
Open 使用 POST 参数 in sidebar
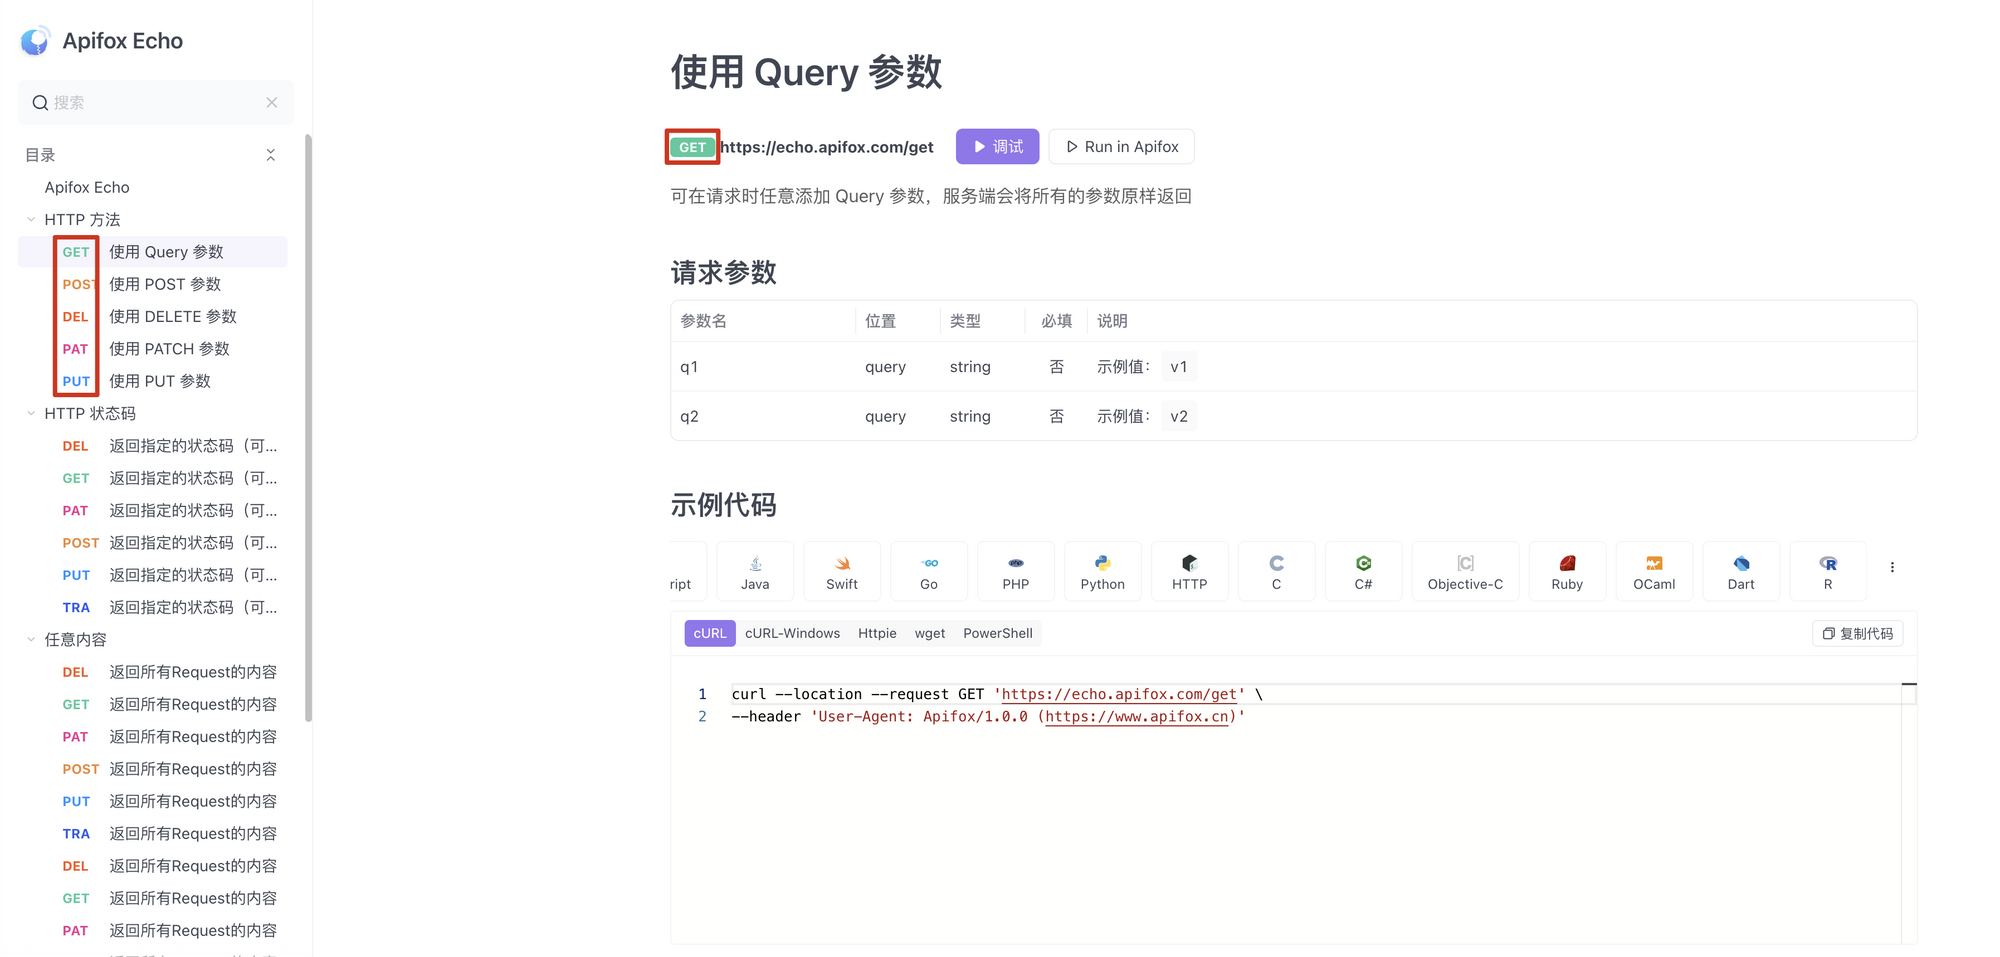click(x=165, y=284)
